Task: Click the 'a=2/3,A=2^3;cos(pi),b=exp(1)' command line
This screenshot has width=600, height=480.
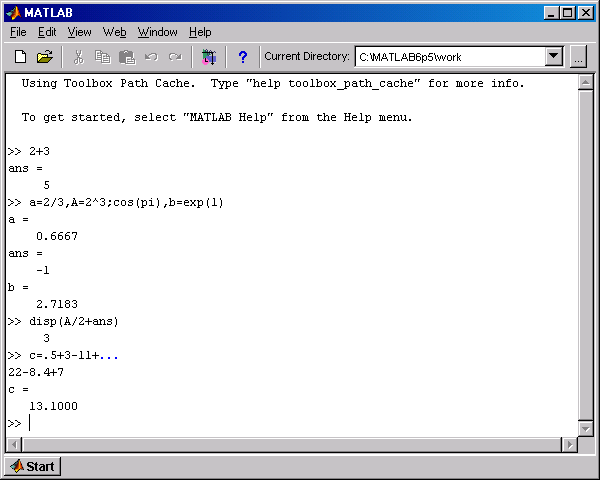Action: 126,202
